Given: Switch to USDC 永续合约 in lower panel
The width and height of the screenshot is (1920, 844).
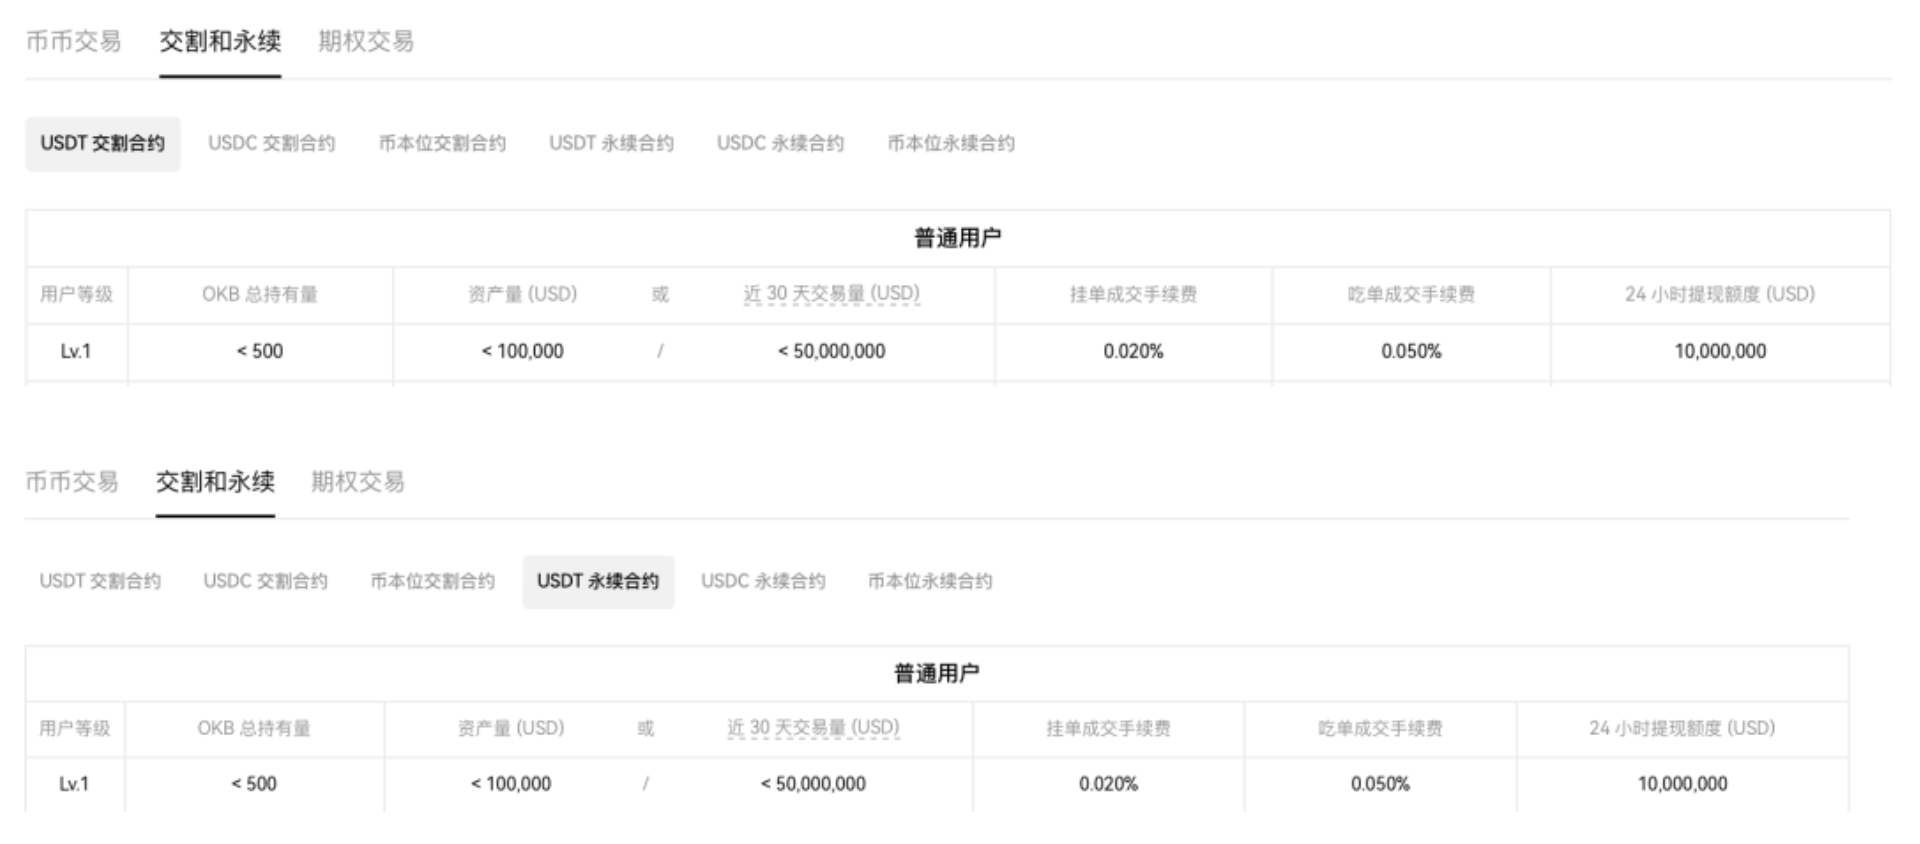Looking at the screenshot, I should (763, 581).
